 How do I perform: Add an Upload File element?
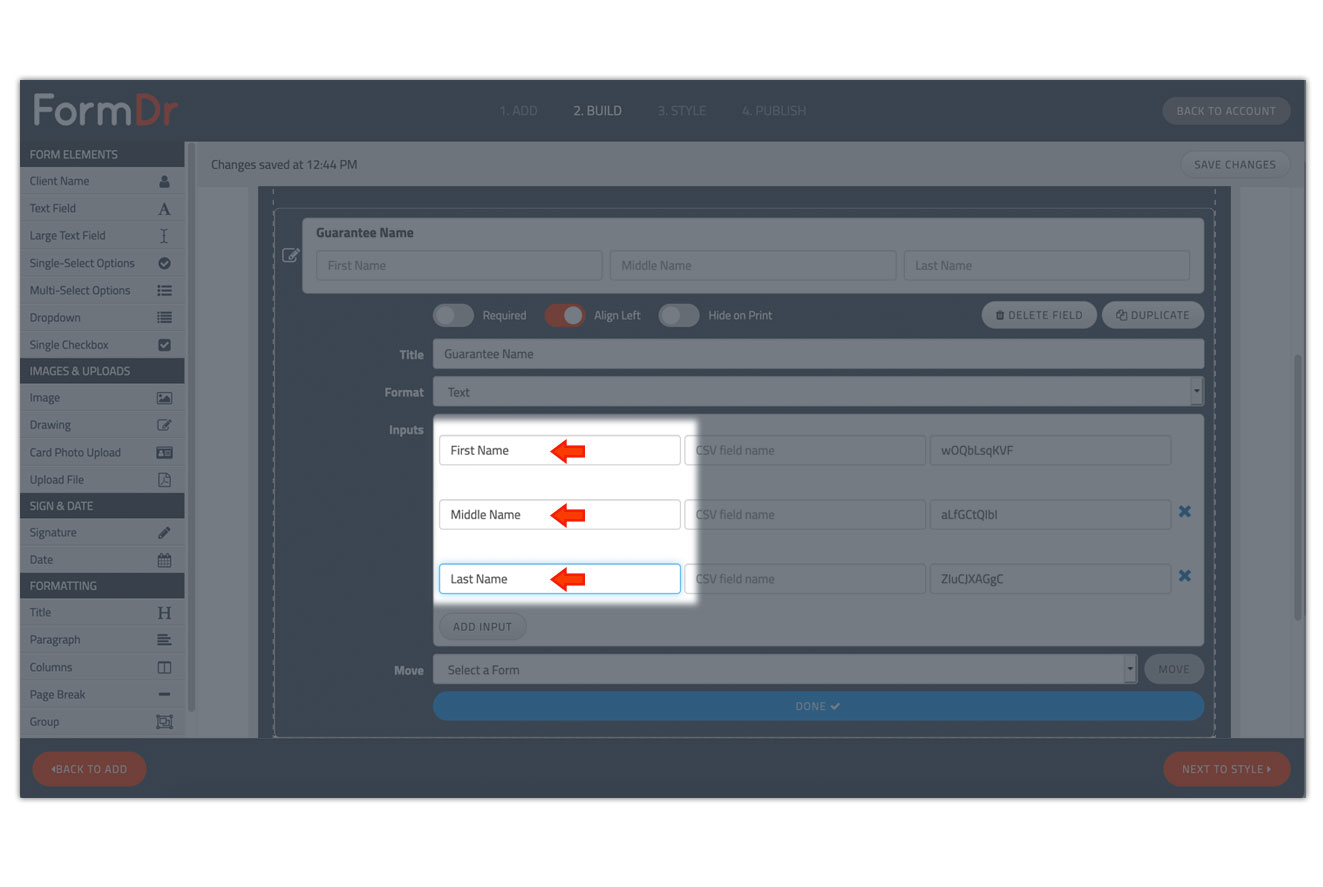coord(101,479)
